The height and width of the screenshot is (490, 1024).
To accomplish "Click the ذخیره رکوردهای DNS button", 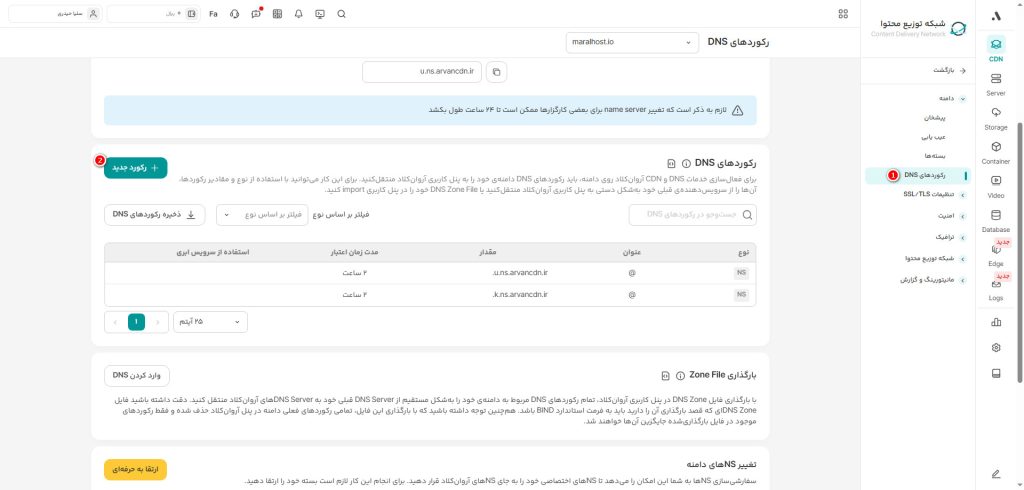I will [155, 214].
